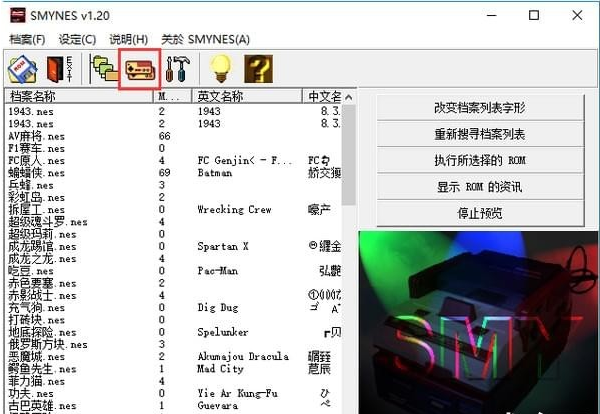Select 成龙踢馆.nes in the list

point(42,246)
